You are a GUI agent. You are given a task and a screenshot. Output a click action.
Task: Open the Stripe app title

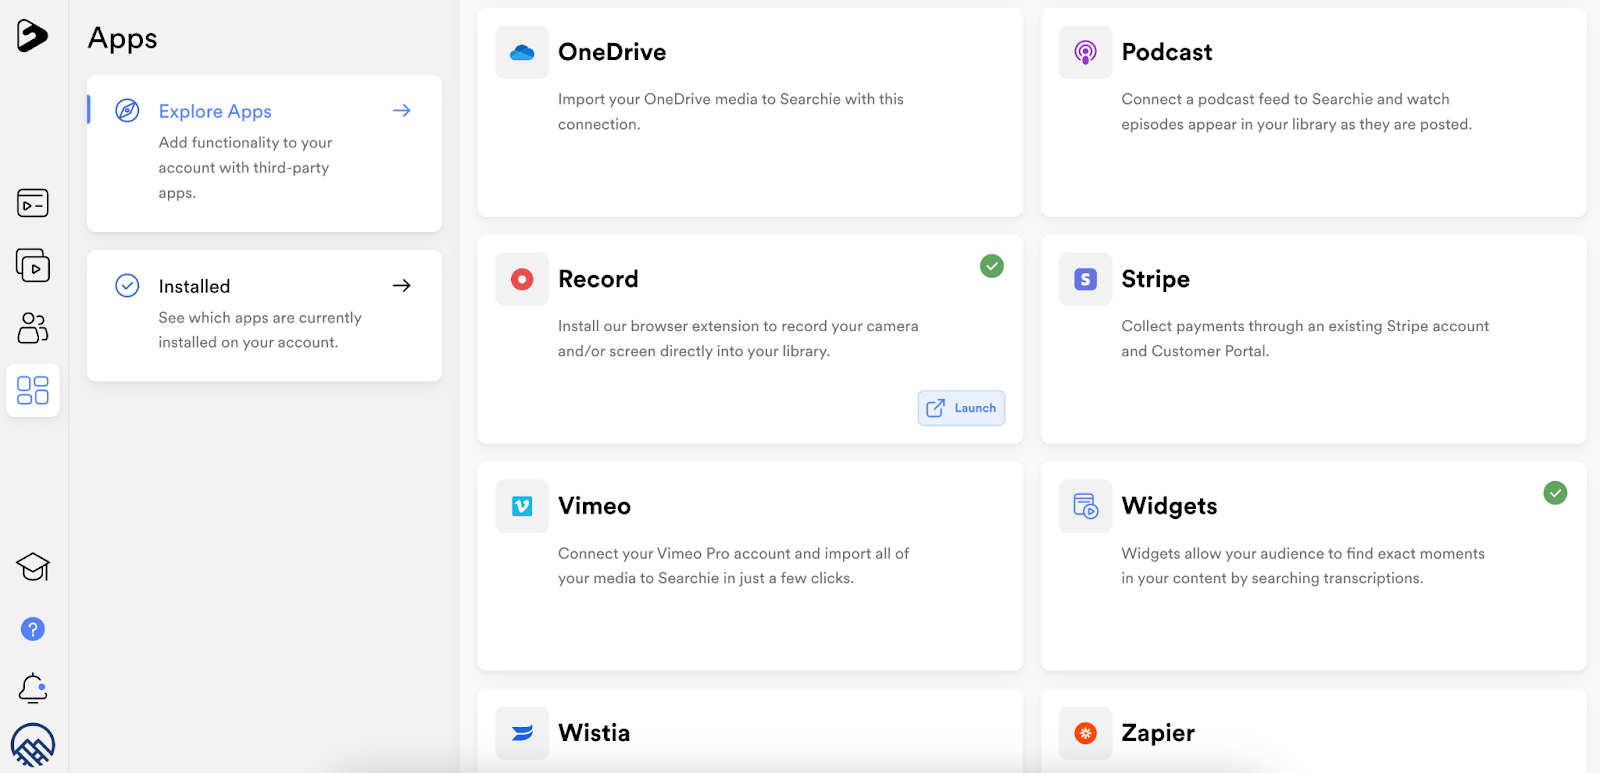coord(1156,279)
